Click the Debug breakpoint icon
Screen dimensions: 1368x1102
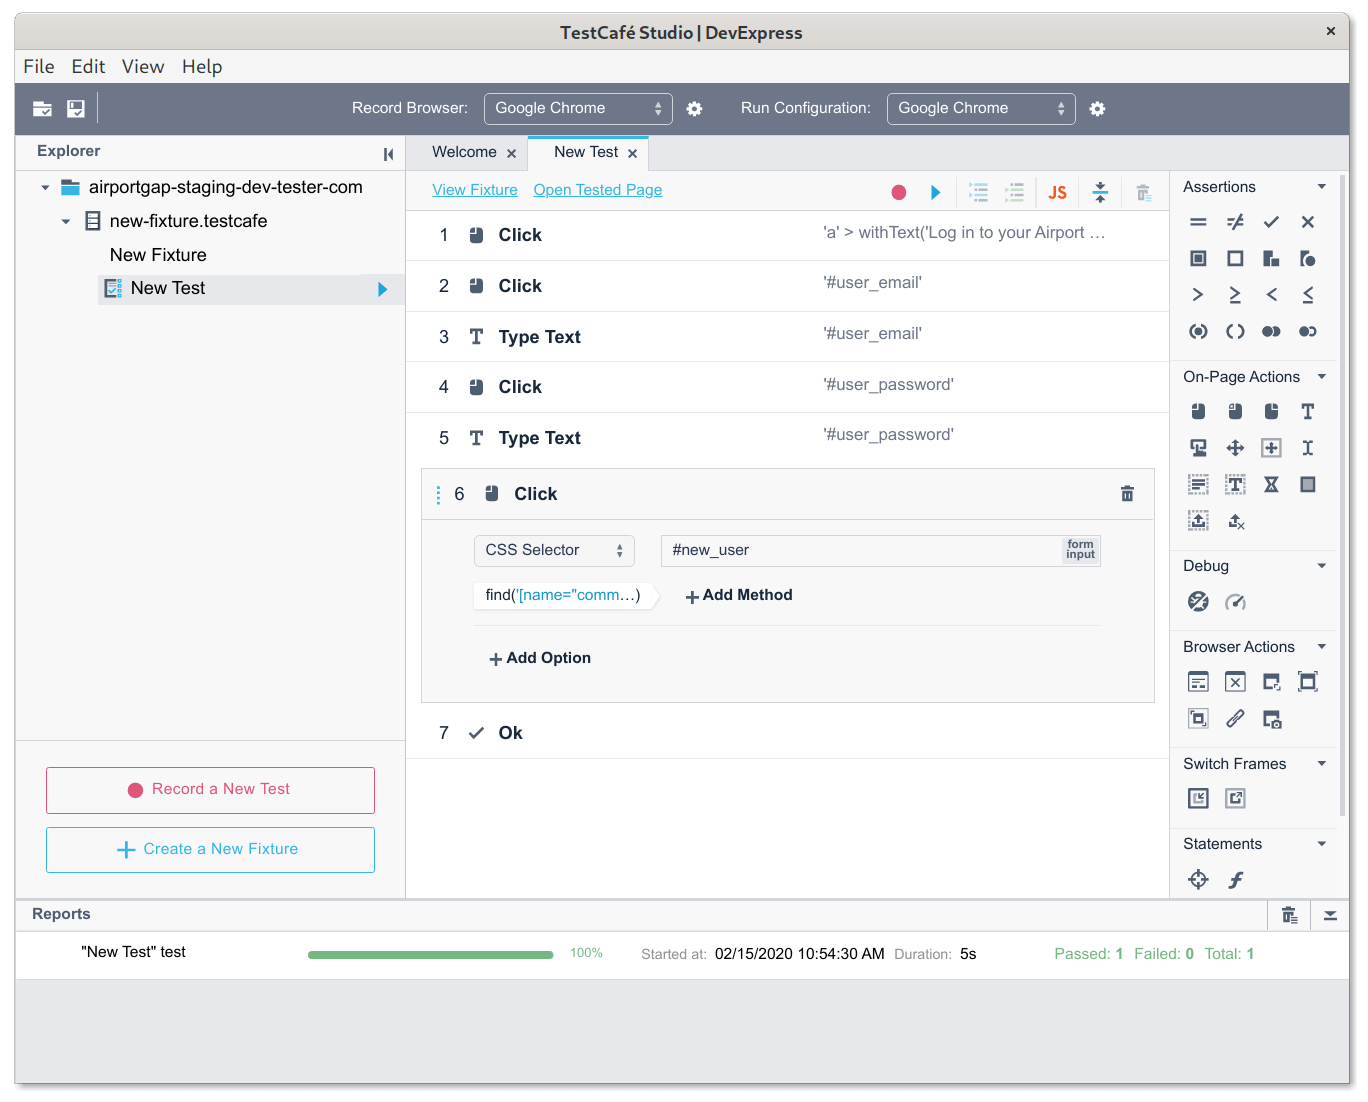pyautogui.click(x=1198, y=601)
